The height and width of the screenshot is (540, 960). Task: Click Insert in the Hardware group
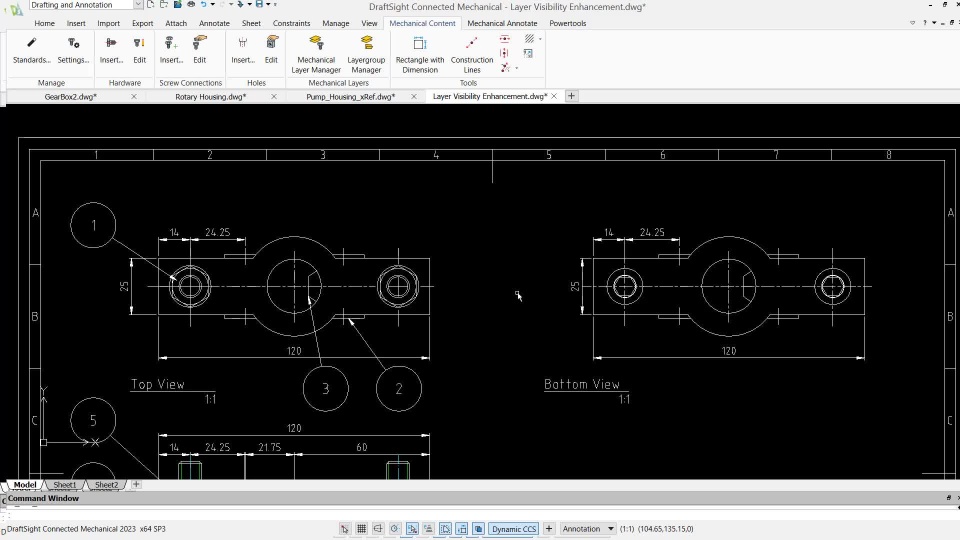pyautogui.click(x=111, y=50)
